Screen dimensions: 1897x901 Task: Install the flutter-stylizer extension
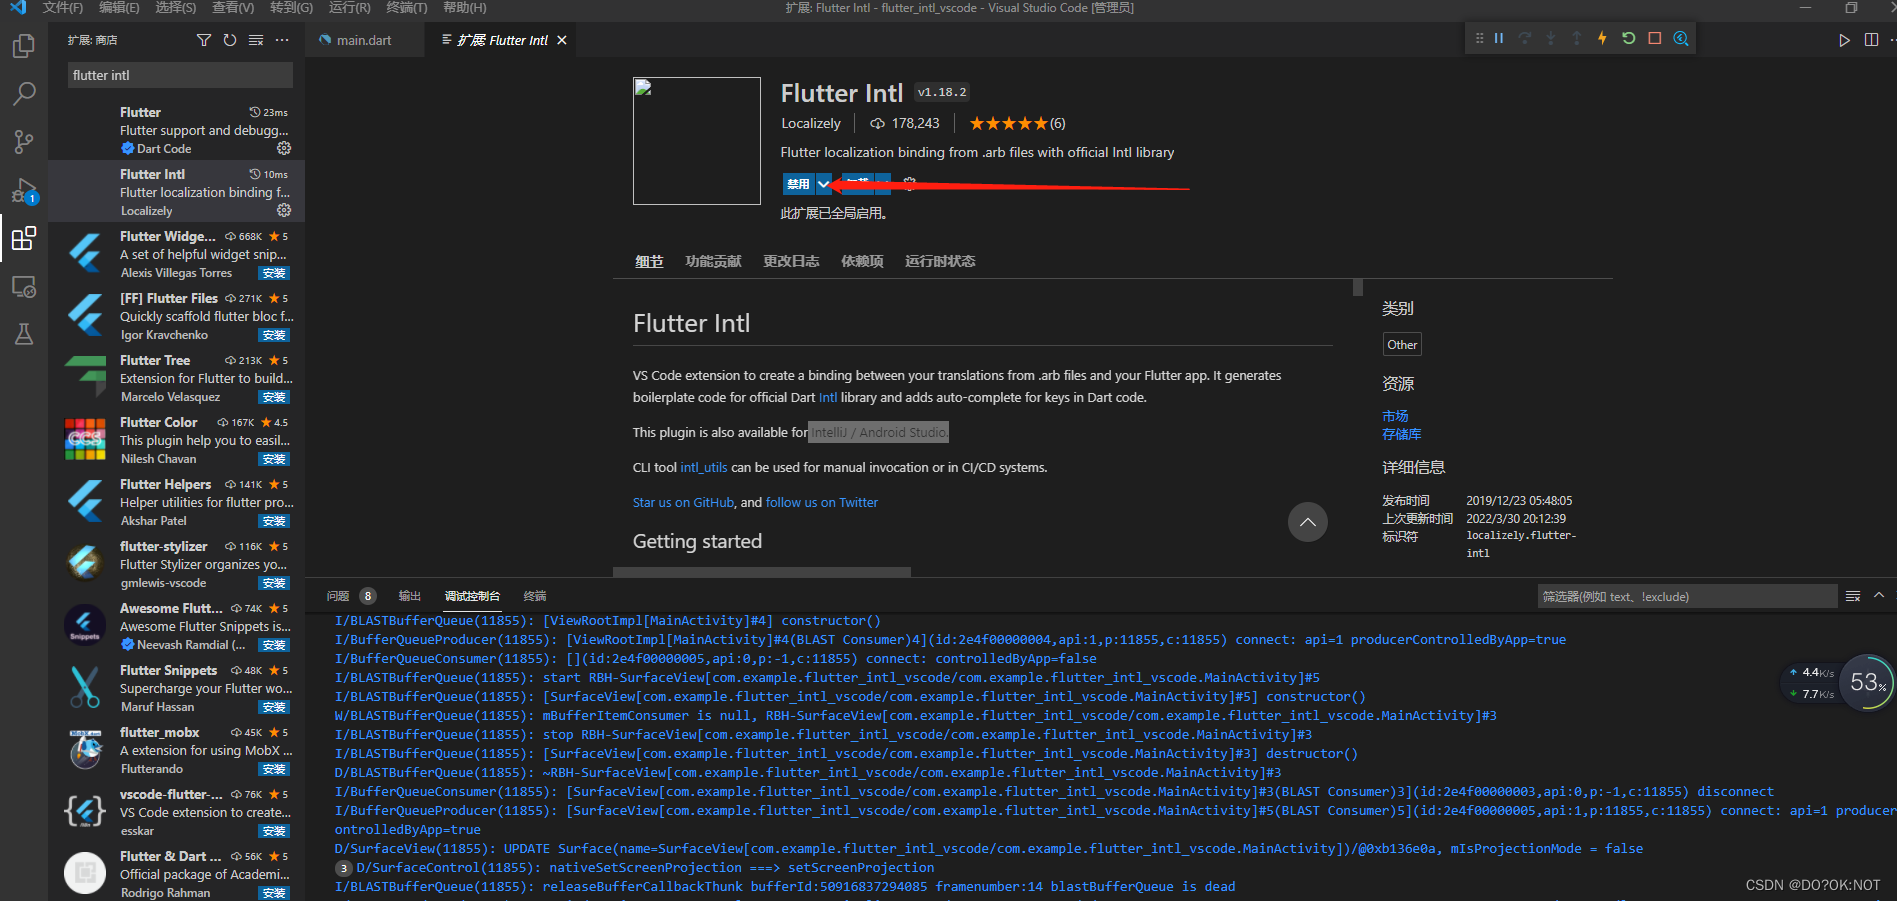[274, 583]
